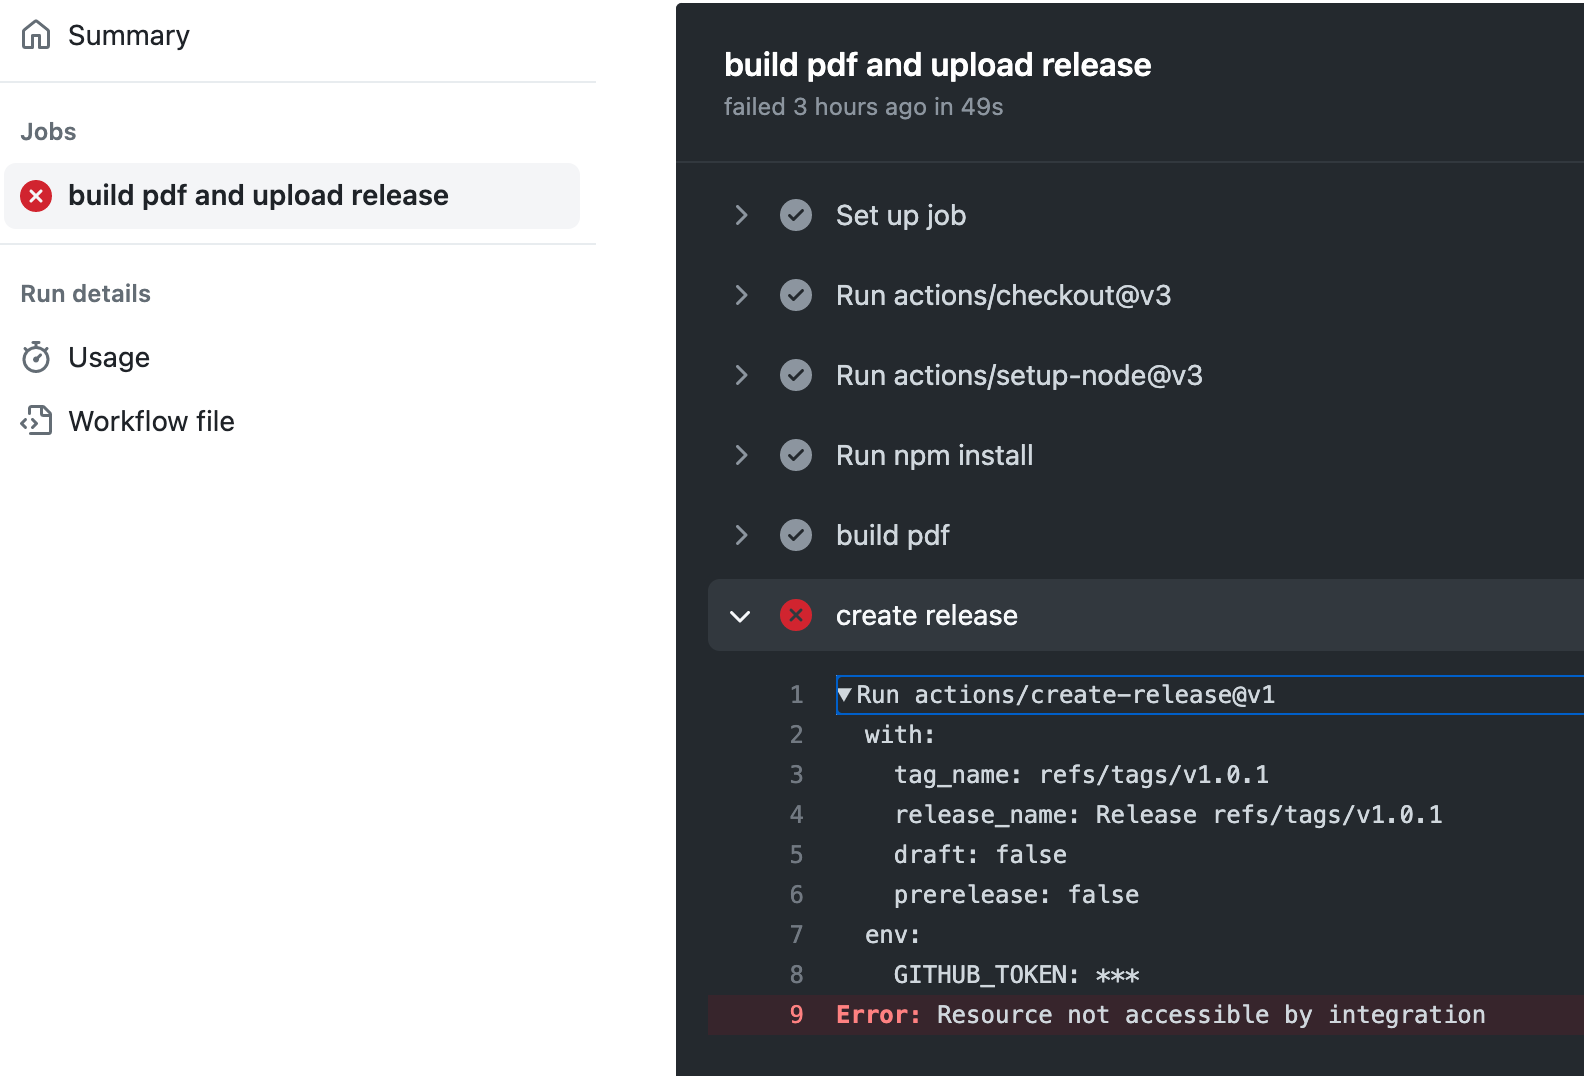The width and height of the screenshot is (1584, 1076).
Task: Click the Usage stopwatch icon
Action: (x=36, y=357)
